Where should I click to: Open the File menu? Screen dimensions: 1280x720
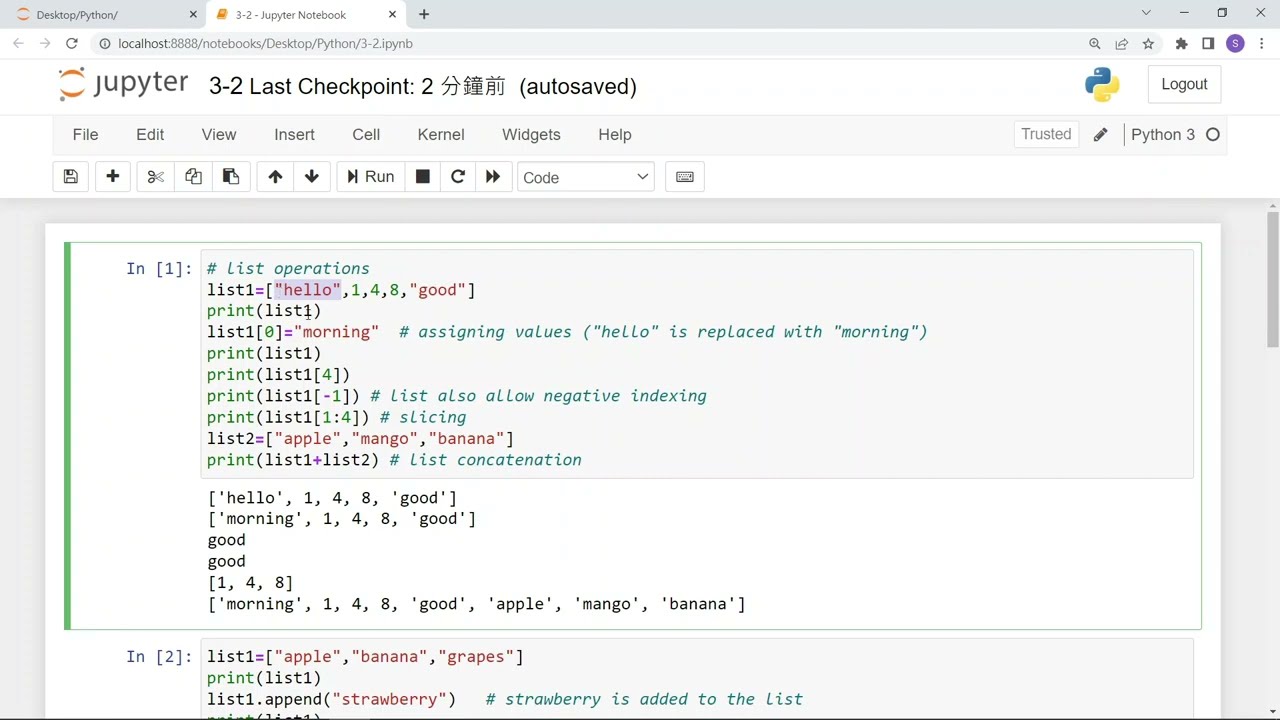coord(85,135)
